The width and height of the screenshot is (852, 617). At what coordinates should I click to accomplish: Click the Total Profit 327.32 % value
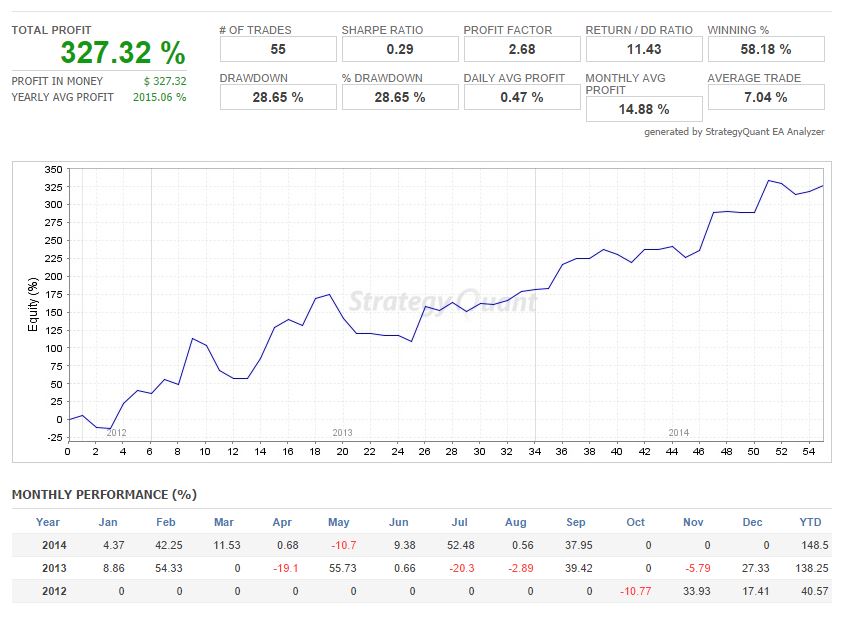coord(123,53)
